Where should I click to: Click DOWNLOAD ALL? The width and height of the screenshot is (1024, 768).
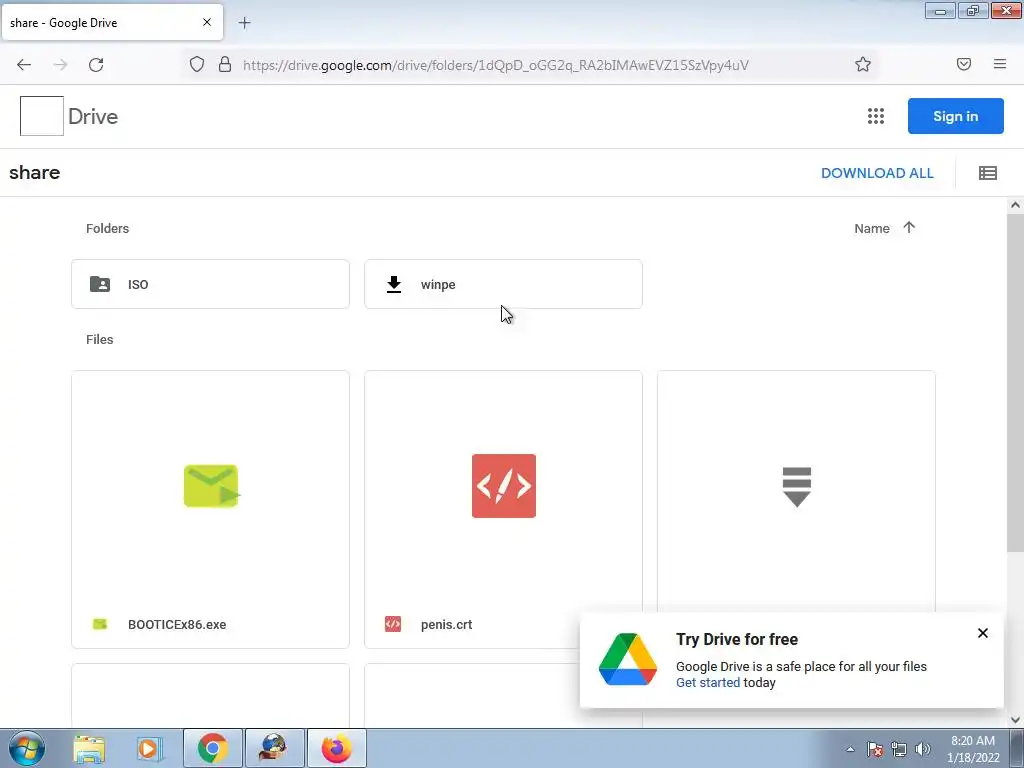pos(877,173)
